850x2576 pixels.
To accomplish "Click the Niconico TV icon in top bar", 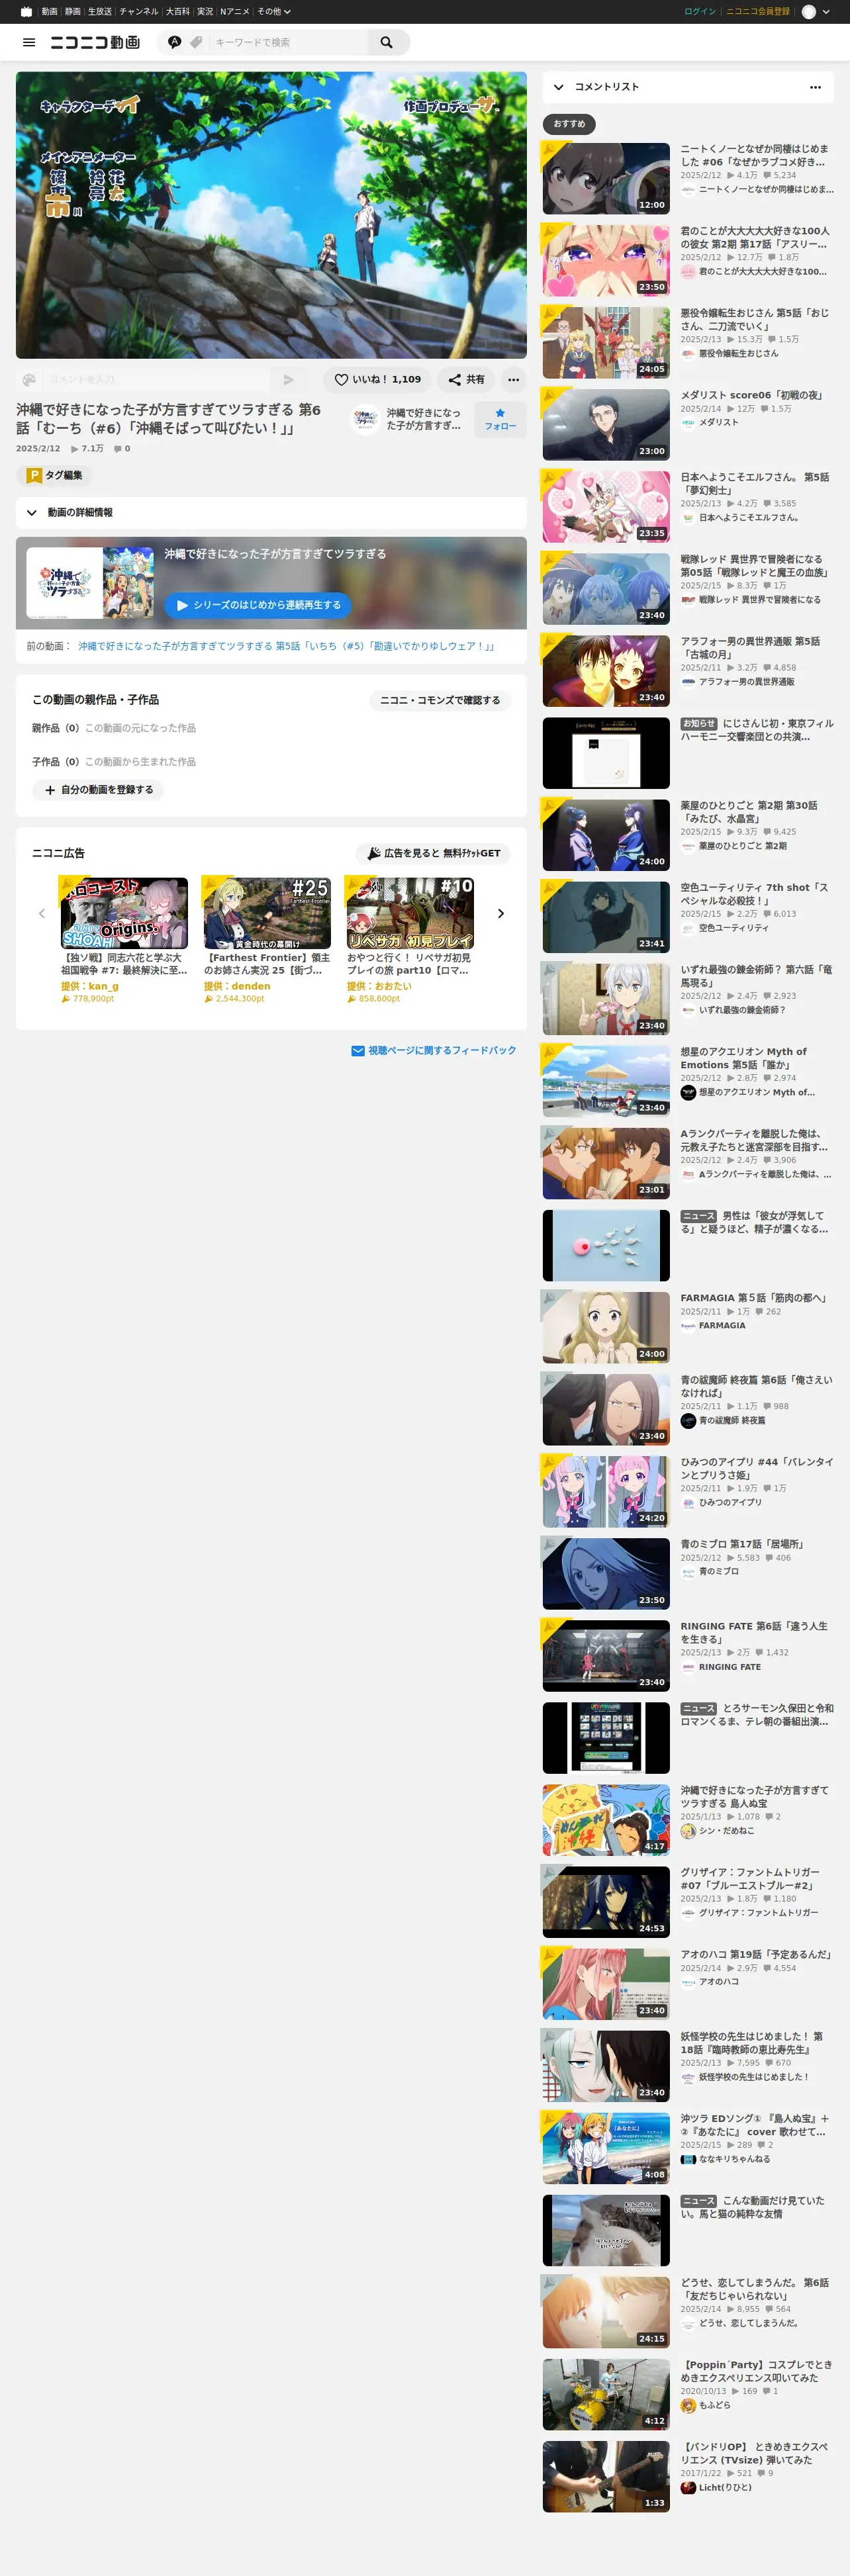I will [x=26, y=12].
